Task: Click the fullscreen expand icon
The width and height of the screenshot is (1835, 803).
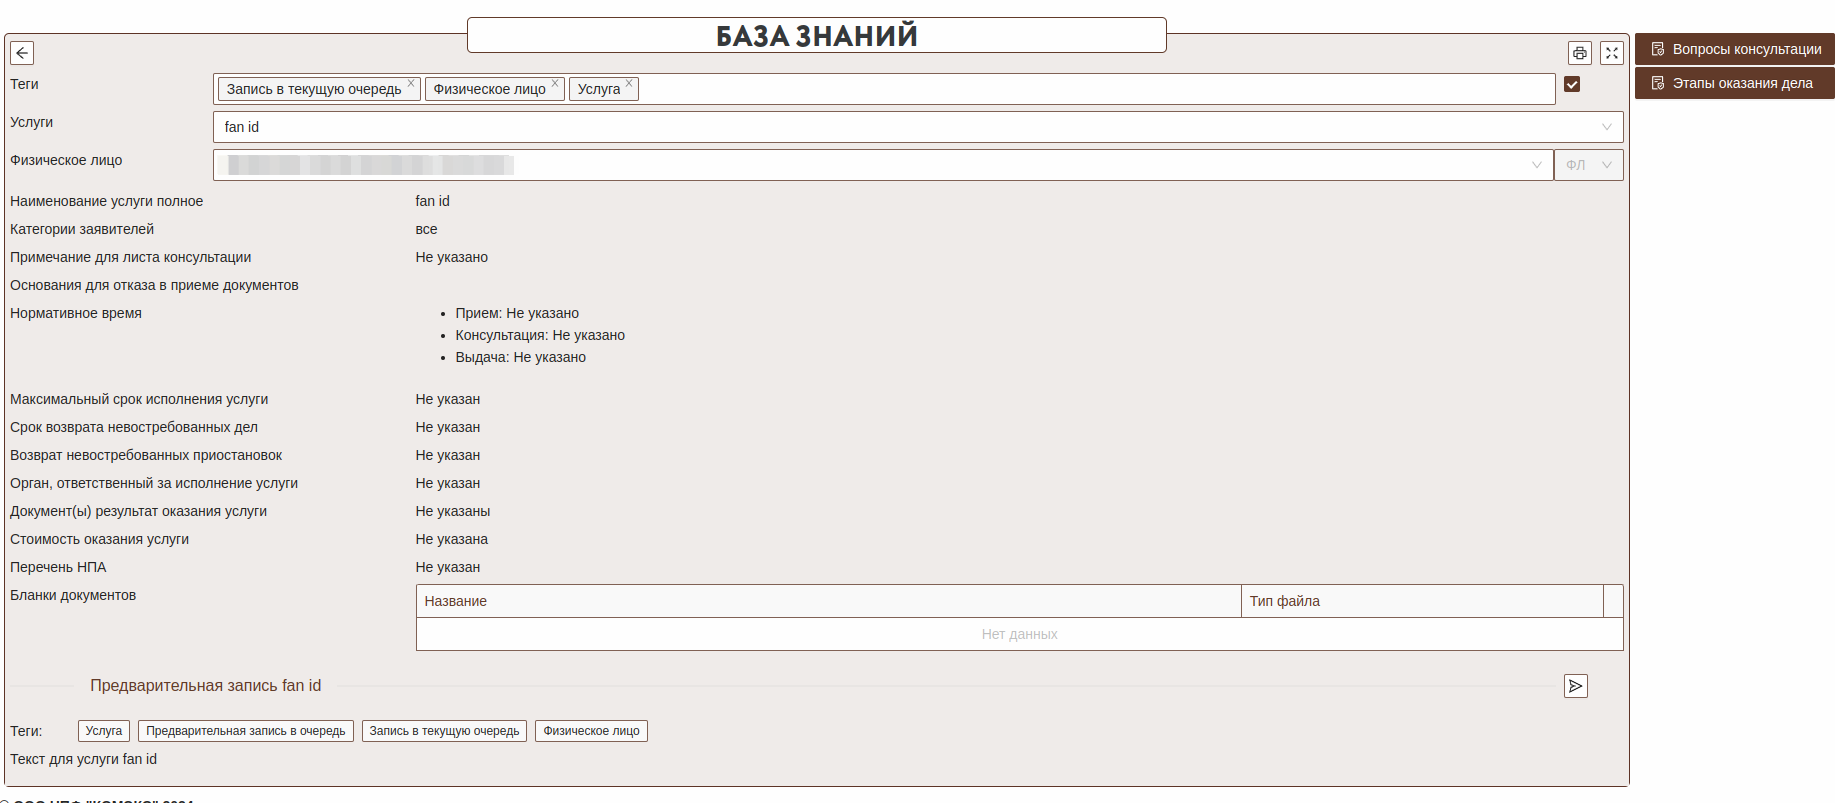Action: click(1611, 53)
